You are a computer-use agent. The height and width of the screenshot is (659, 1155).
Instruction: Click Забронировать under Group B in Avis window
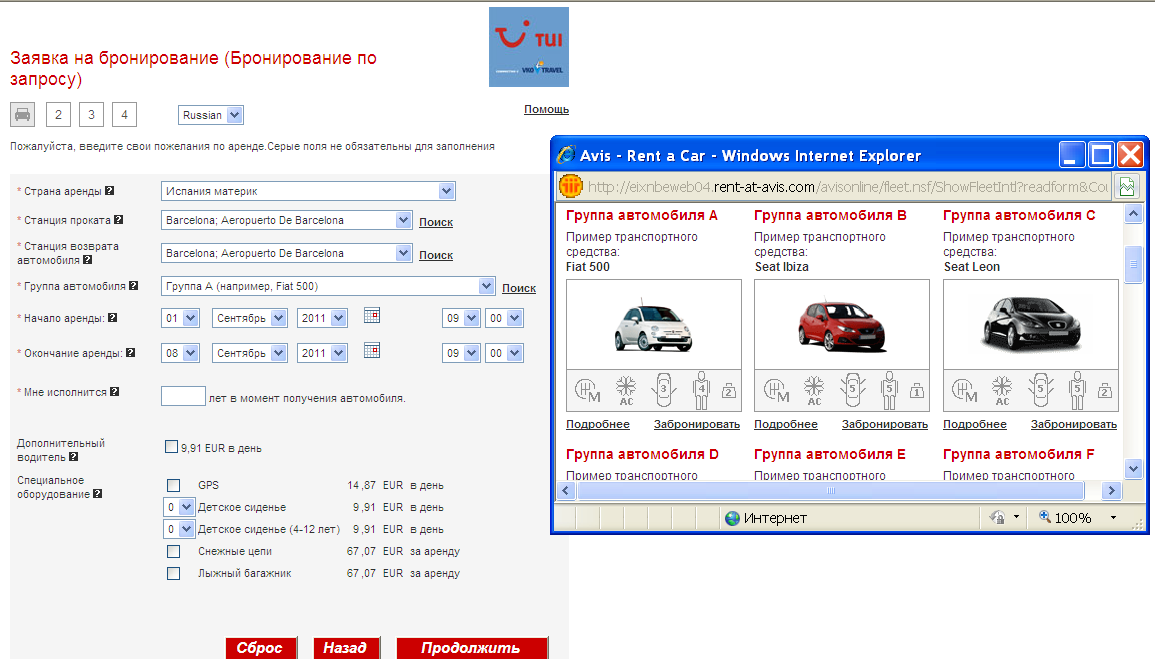point(885,424)
